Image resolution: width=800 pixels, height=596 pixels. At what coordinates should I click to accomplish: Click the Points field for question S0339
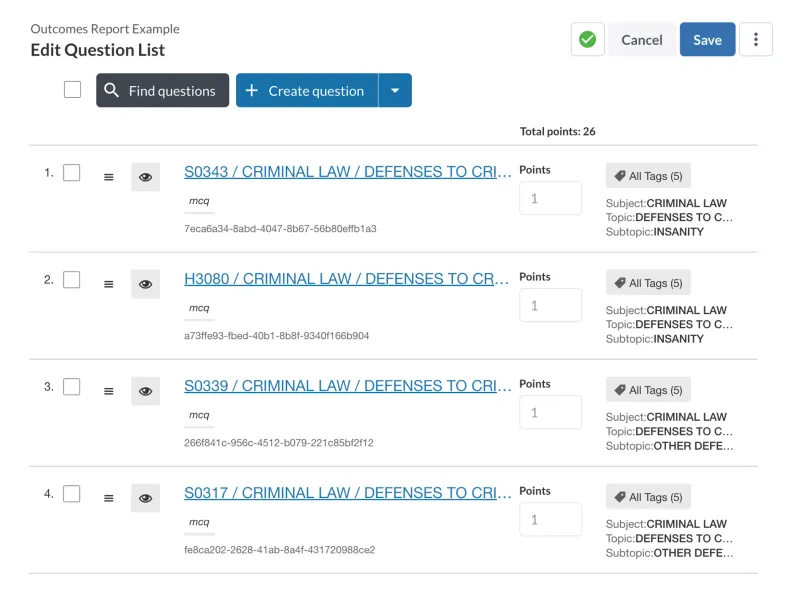[551, 412]
